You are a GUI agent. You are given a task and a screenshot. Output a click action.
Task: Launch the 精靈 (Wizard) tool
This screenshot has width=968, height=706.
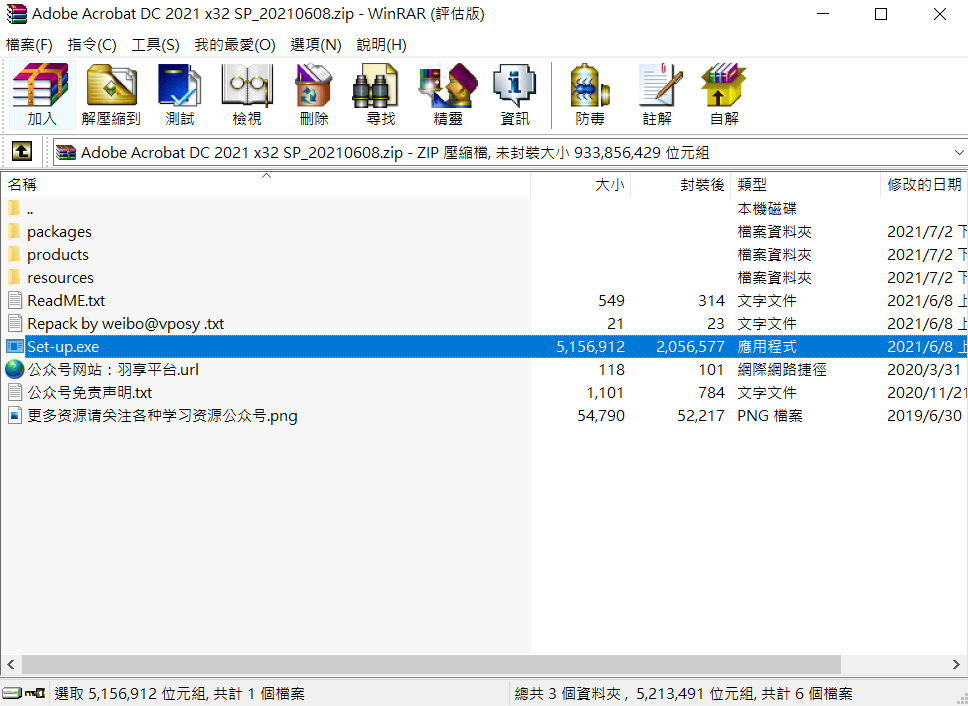(448, 95)
